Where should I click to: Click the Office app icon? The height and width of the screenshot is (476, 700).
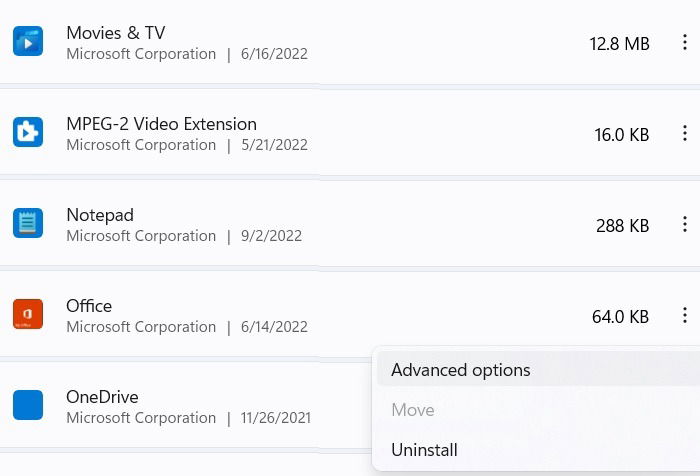point(28,314)
